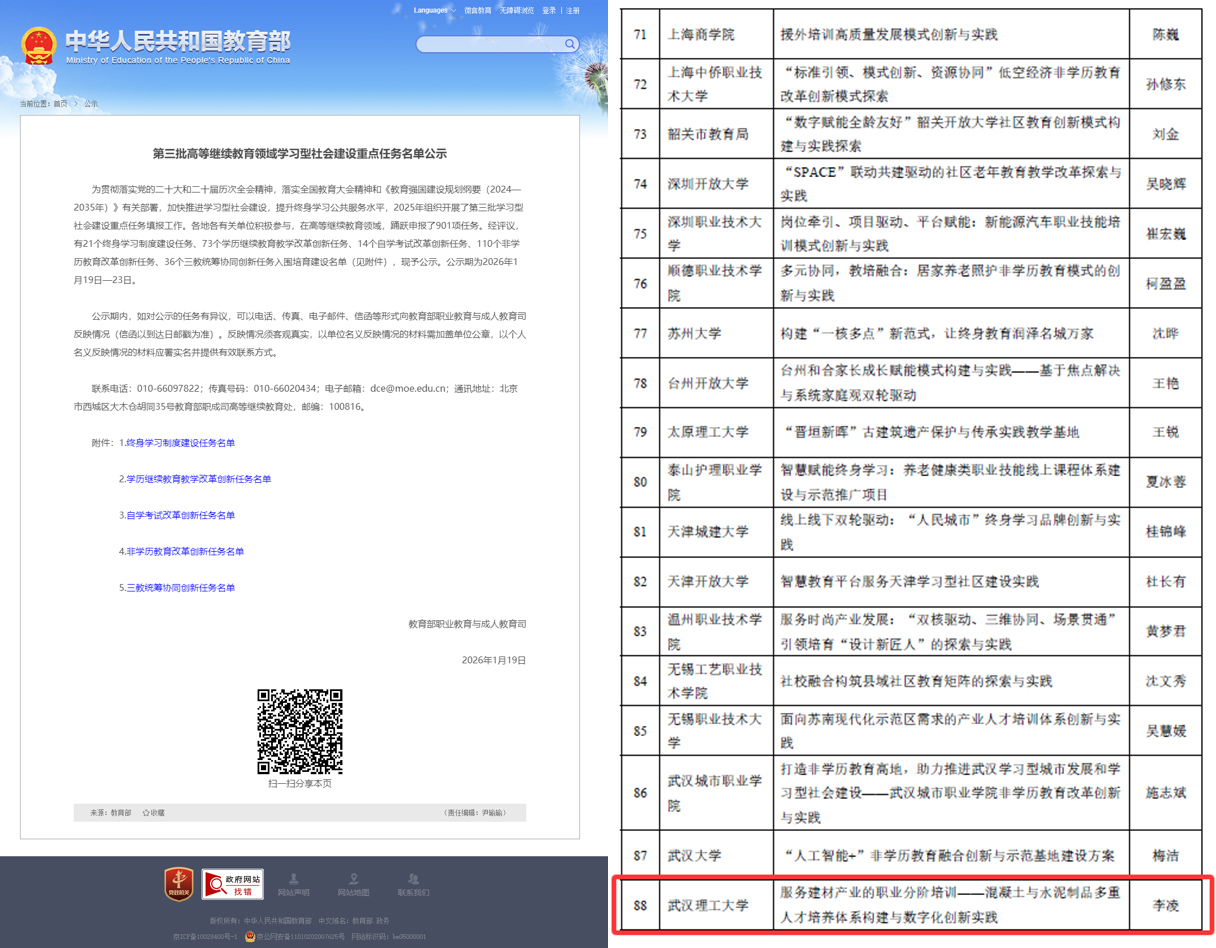Screen dimensions: 1216x948
Task: Click the police badge icon beside 京公网安备
Action: tap(250, 936)
